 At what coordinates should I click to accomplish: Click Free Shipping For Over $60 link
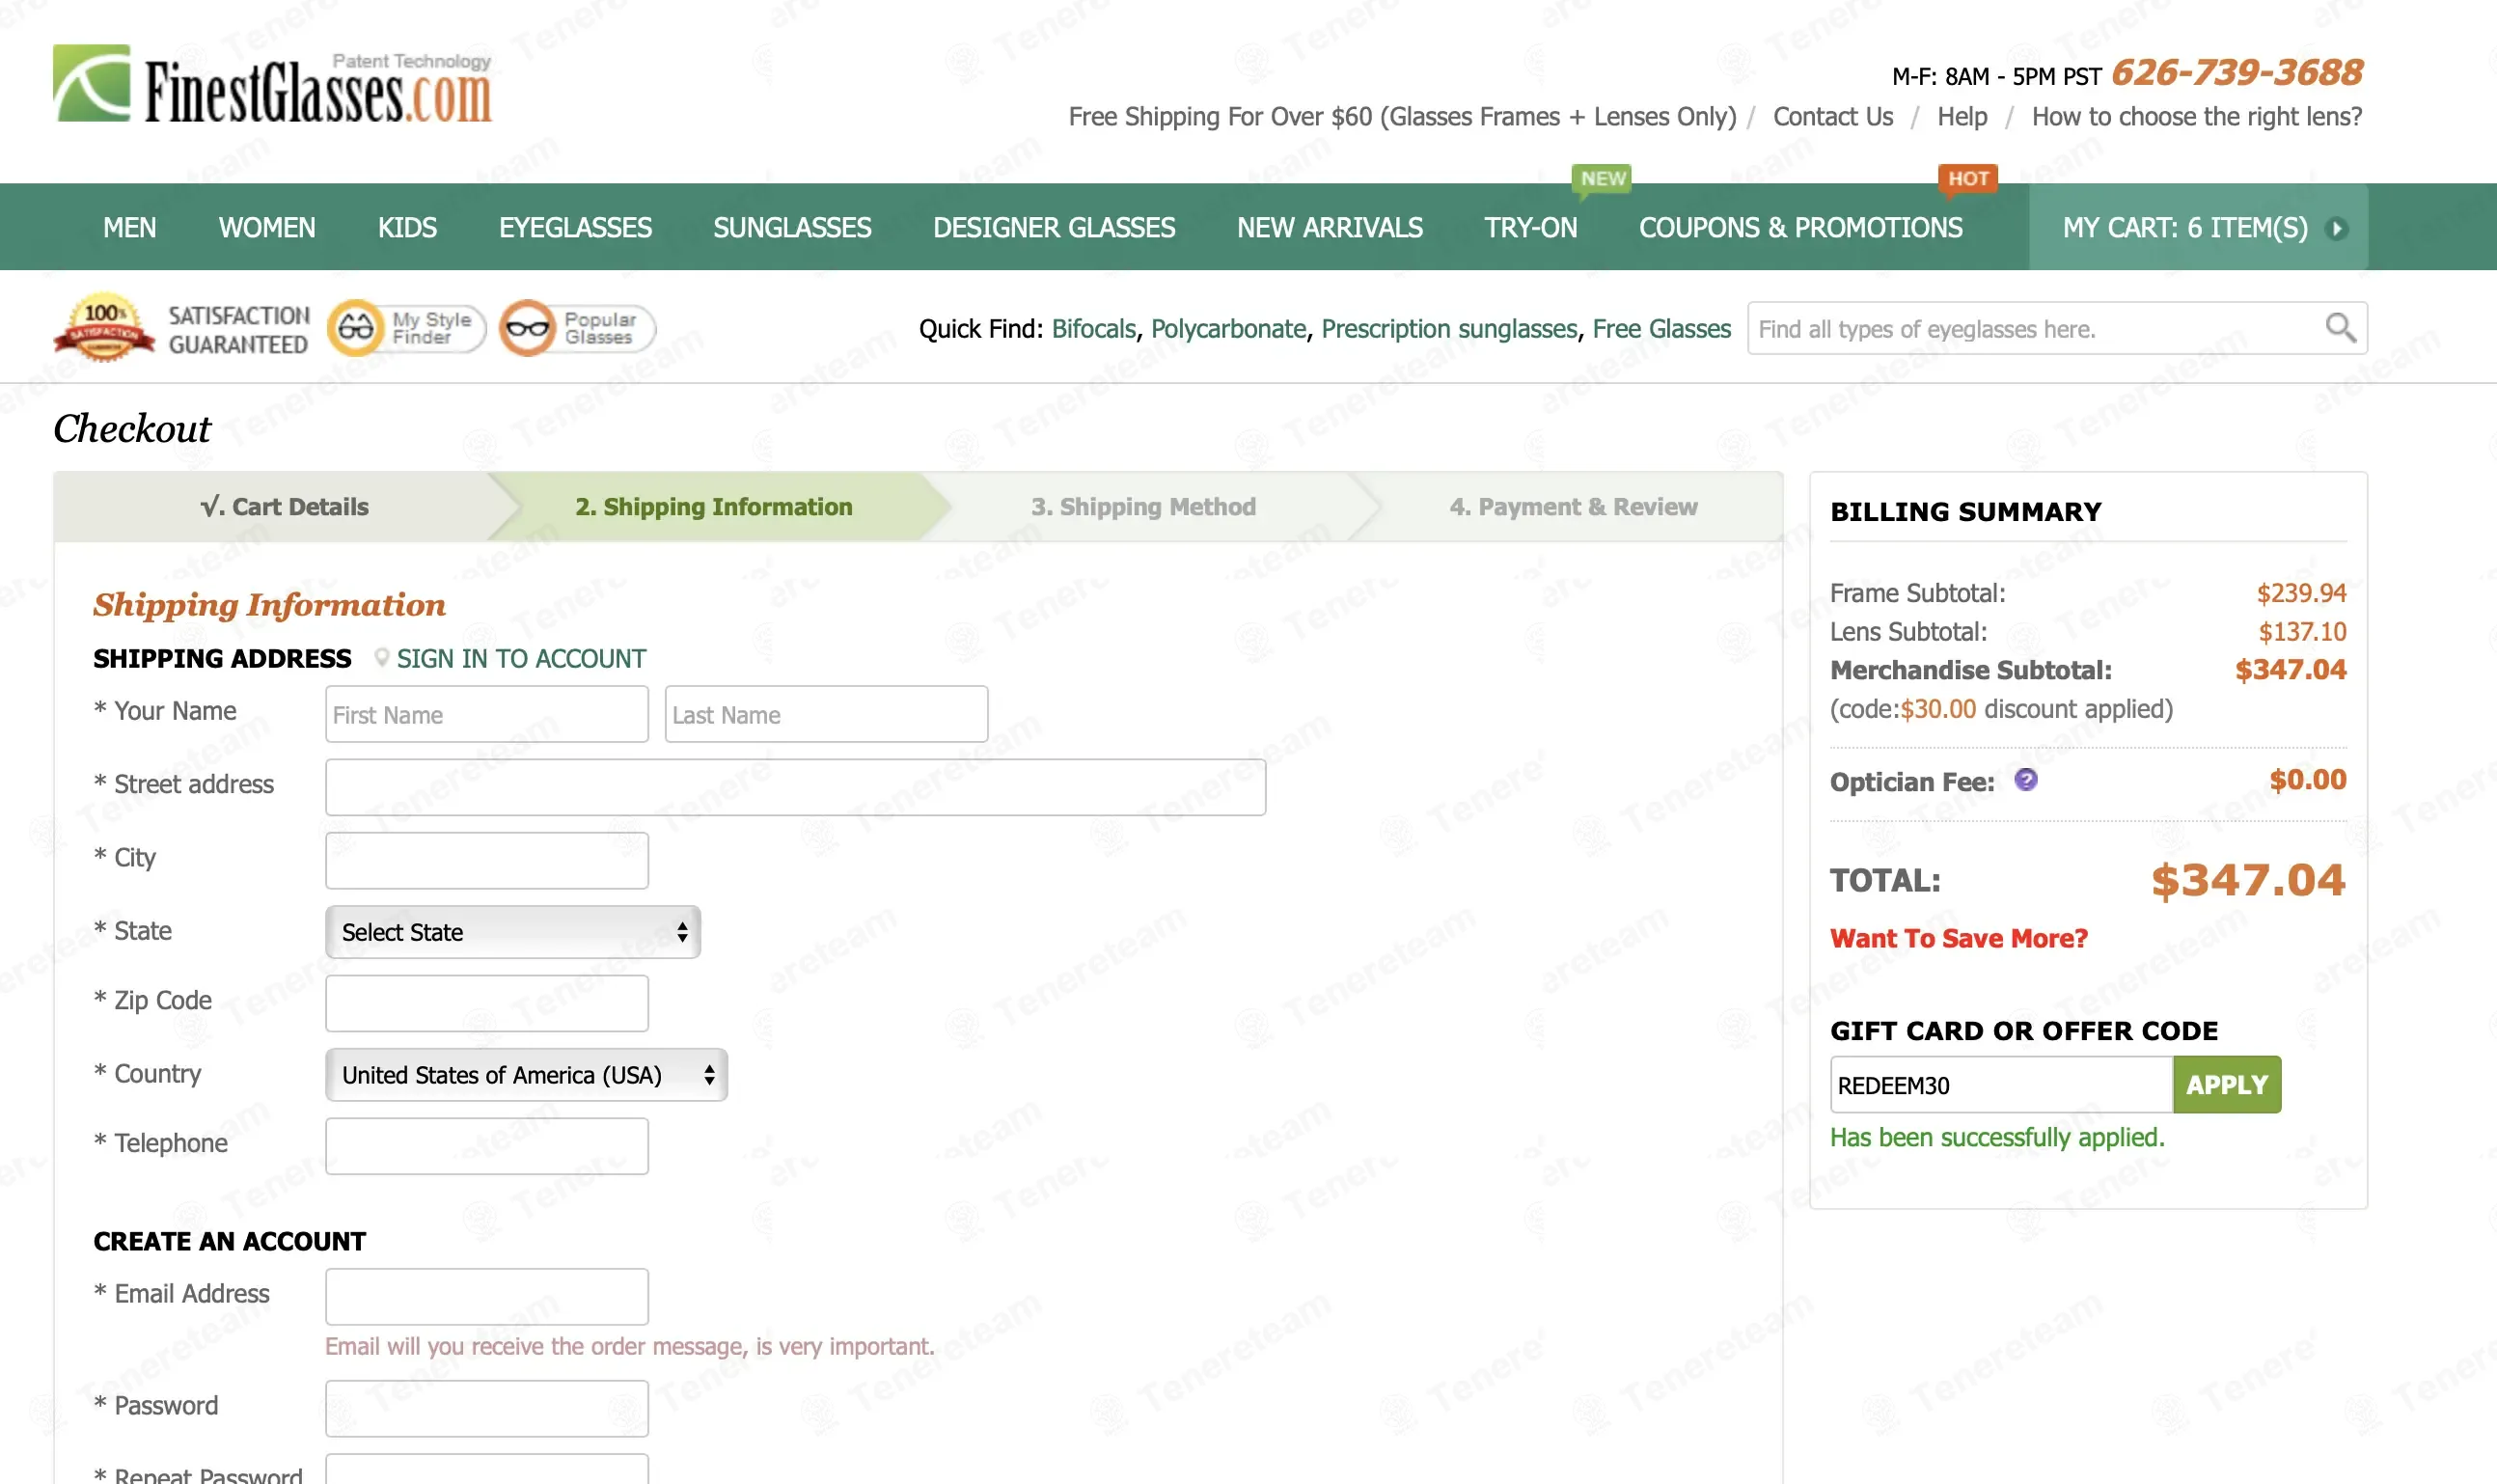point(1402,117)
